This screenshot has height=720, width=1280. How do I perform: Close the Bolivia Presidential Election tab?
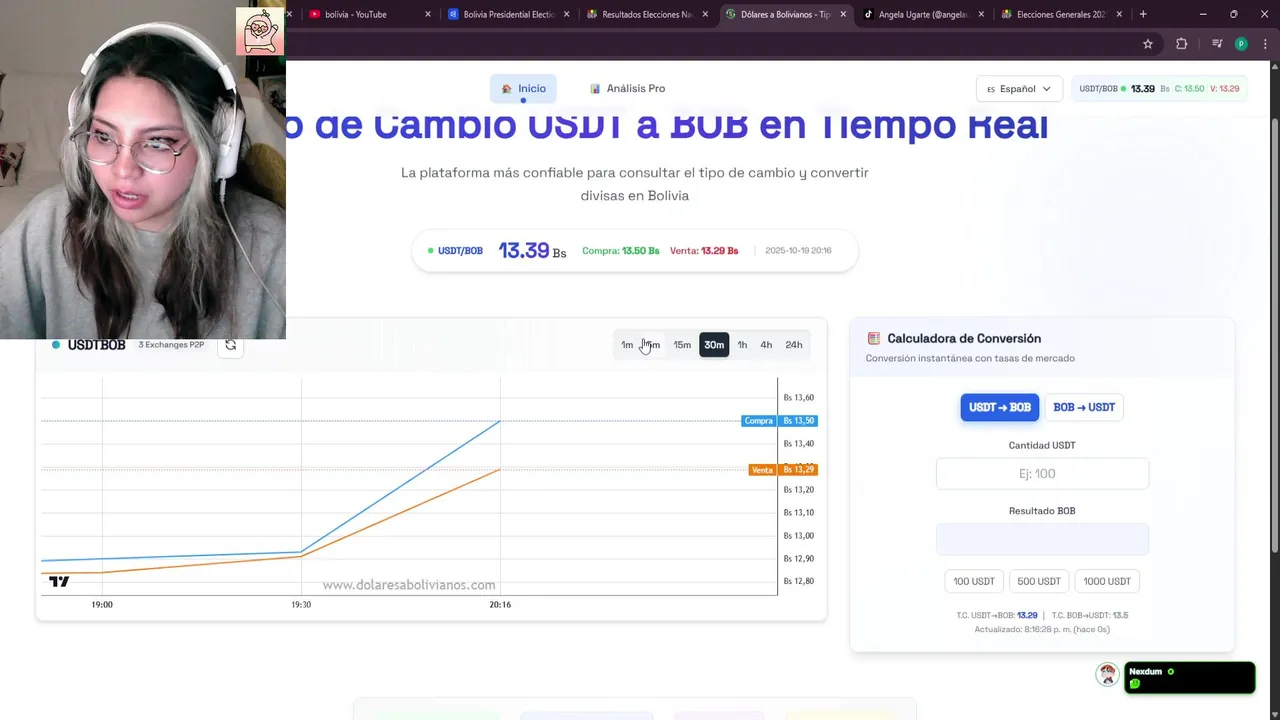click(567, 14)
